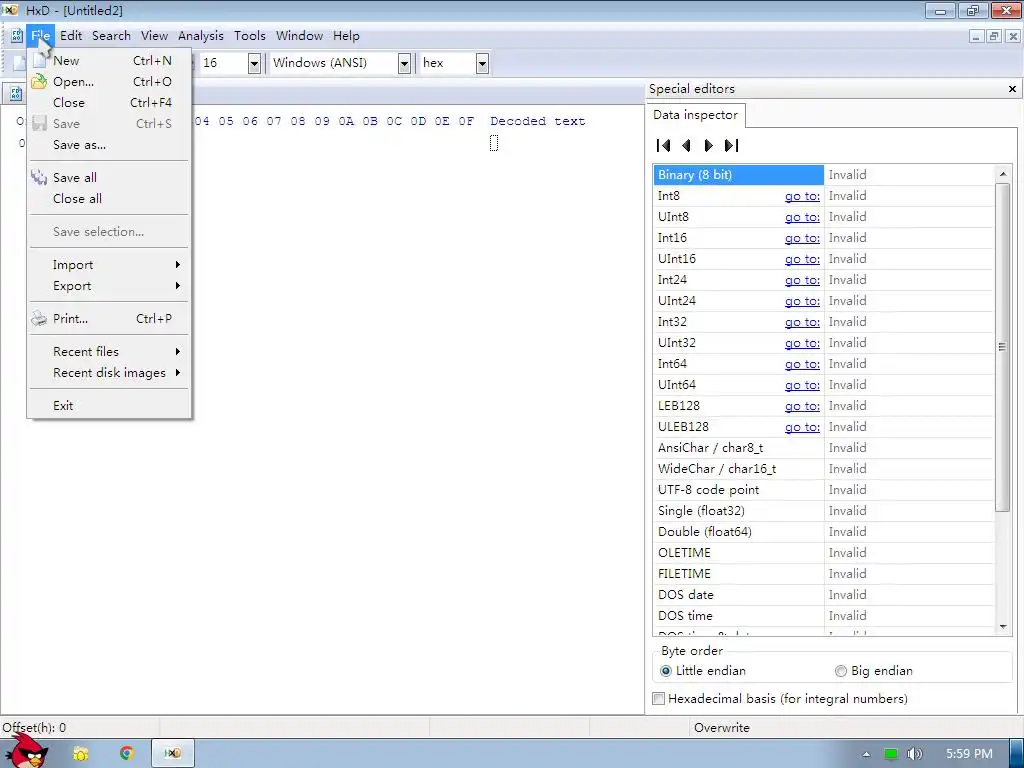Screen dimensions: 1024x768
Task: Click go to link for Int8
Action: click(802, 196)
